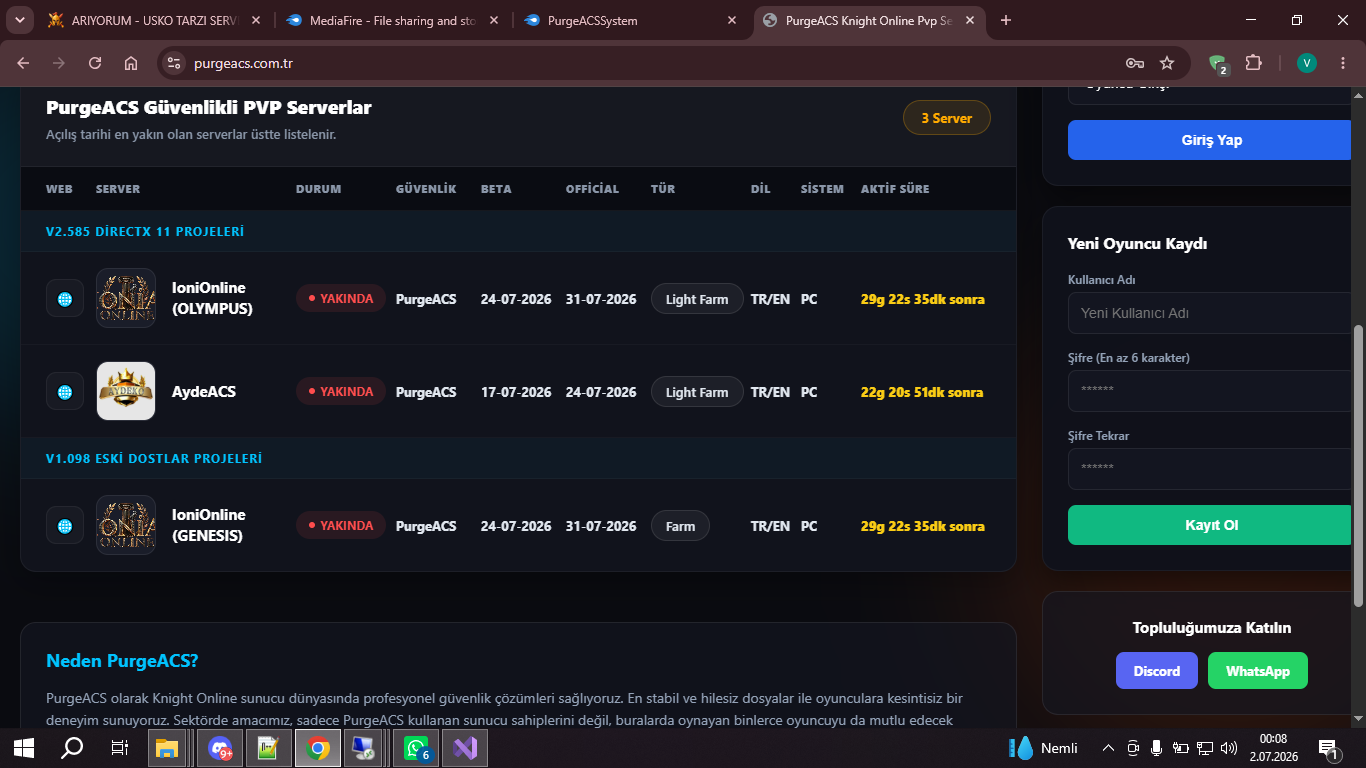Join via the Discord button
Viewport: 1366px width, 768px height.
coord(1157,671)
